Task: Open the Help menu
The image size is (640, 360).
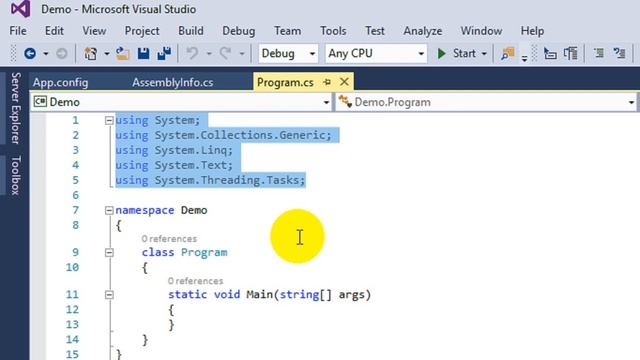Action: (532, 31)
